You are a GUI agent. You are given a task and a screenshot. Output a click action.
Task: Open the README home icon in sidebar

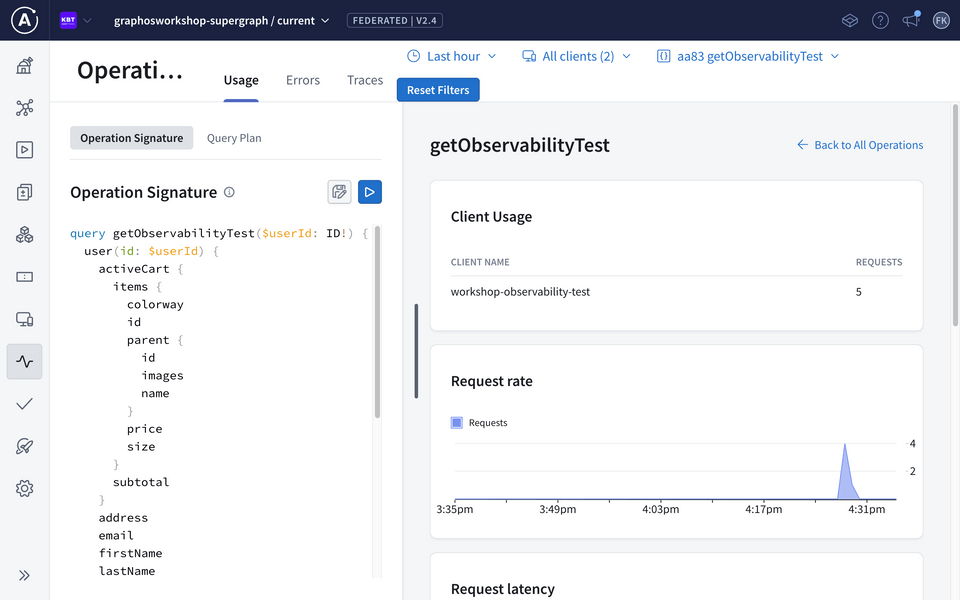click(24, 66)
